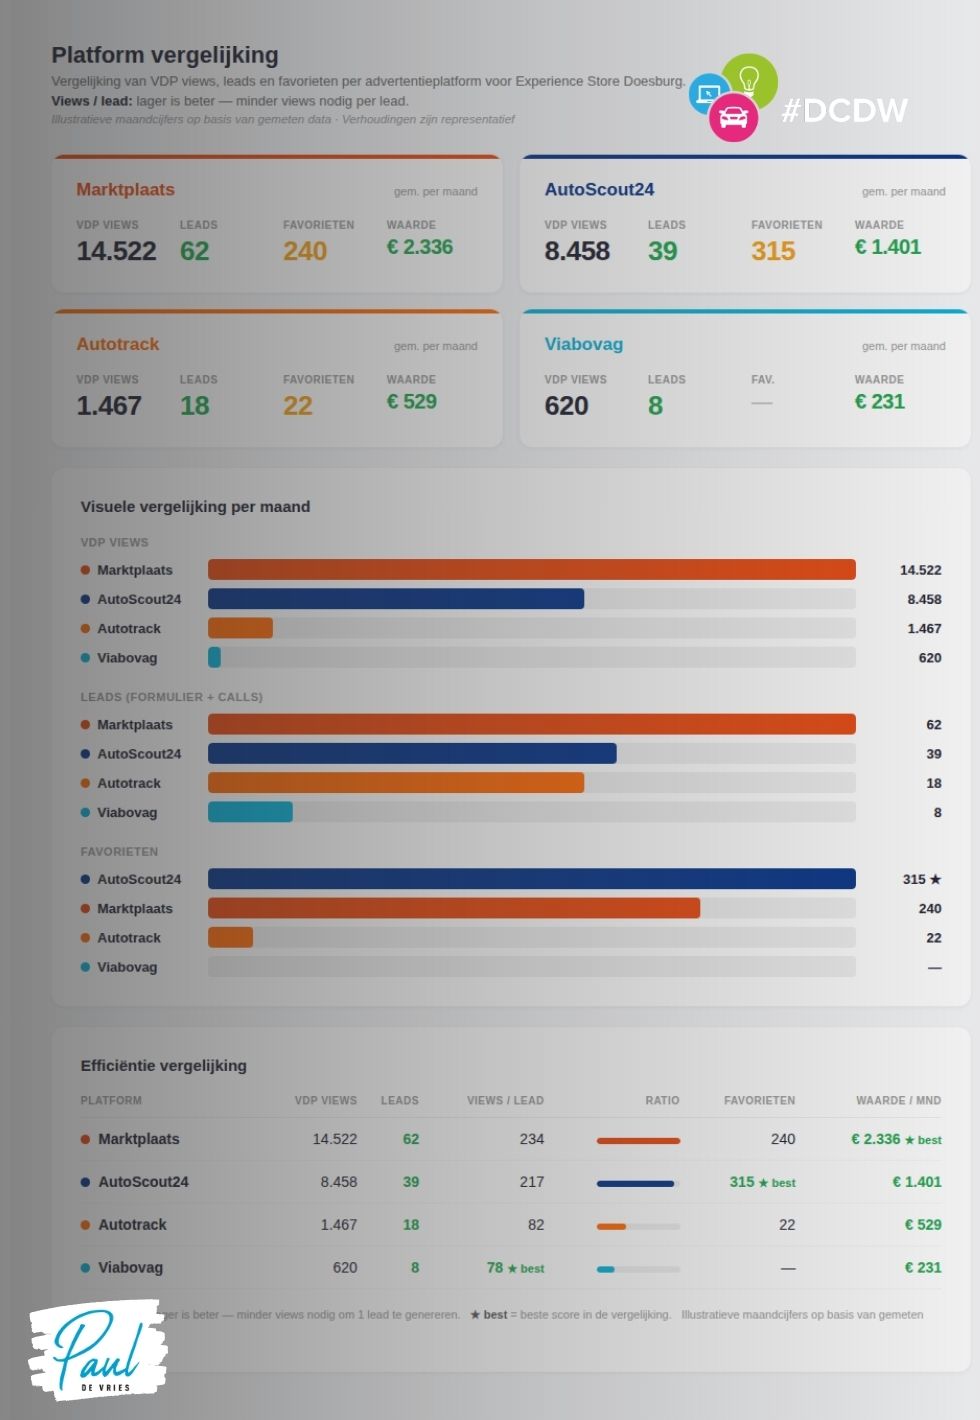The height and width of the screenshot is (1420, 980).
Task: Click the 'Efficiëntie vergelijking' heading
Action: (x=163, y=1066)
